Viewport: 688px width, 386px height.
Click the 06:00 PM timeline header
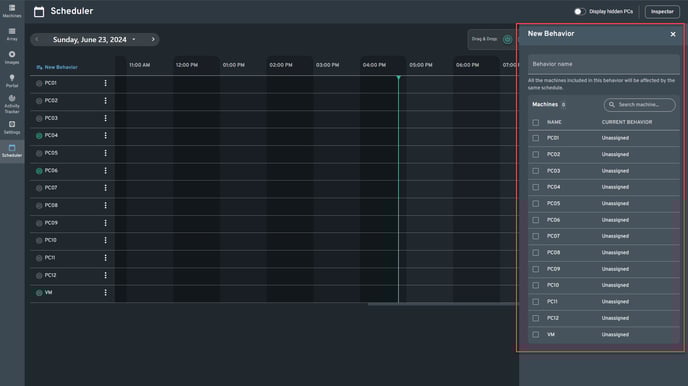point(467,65)
